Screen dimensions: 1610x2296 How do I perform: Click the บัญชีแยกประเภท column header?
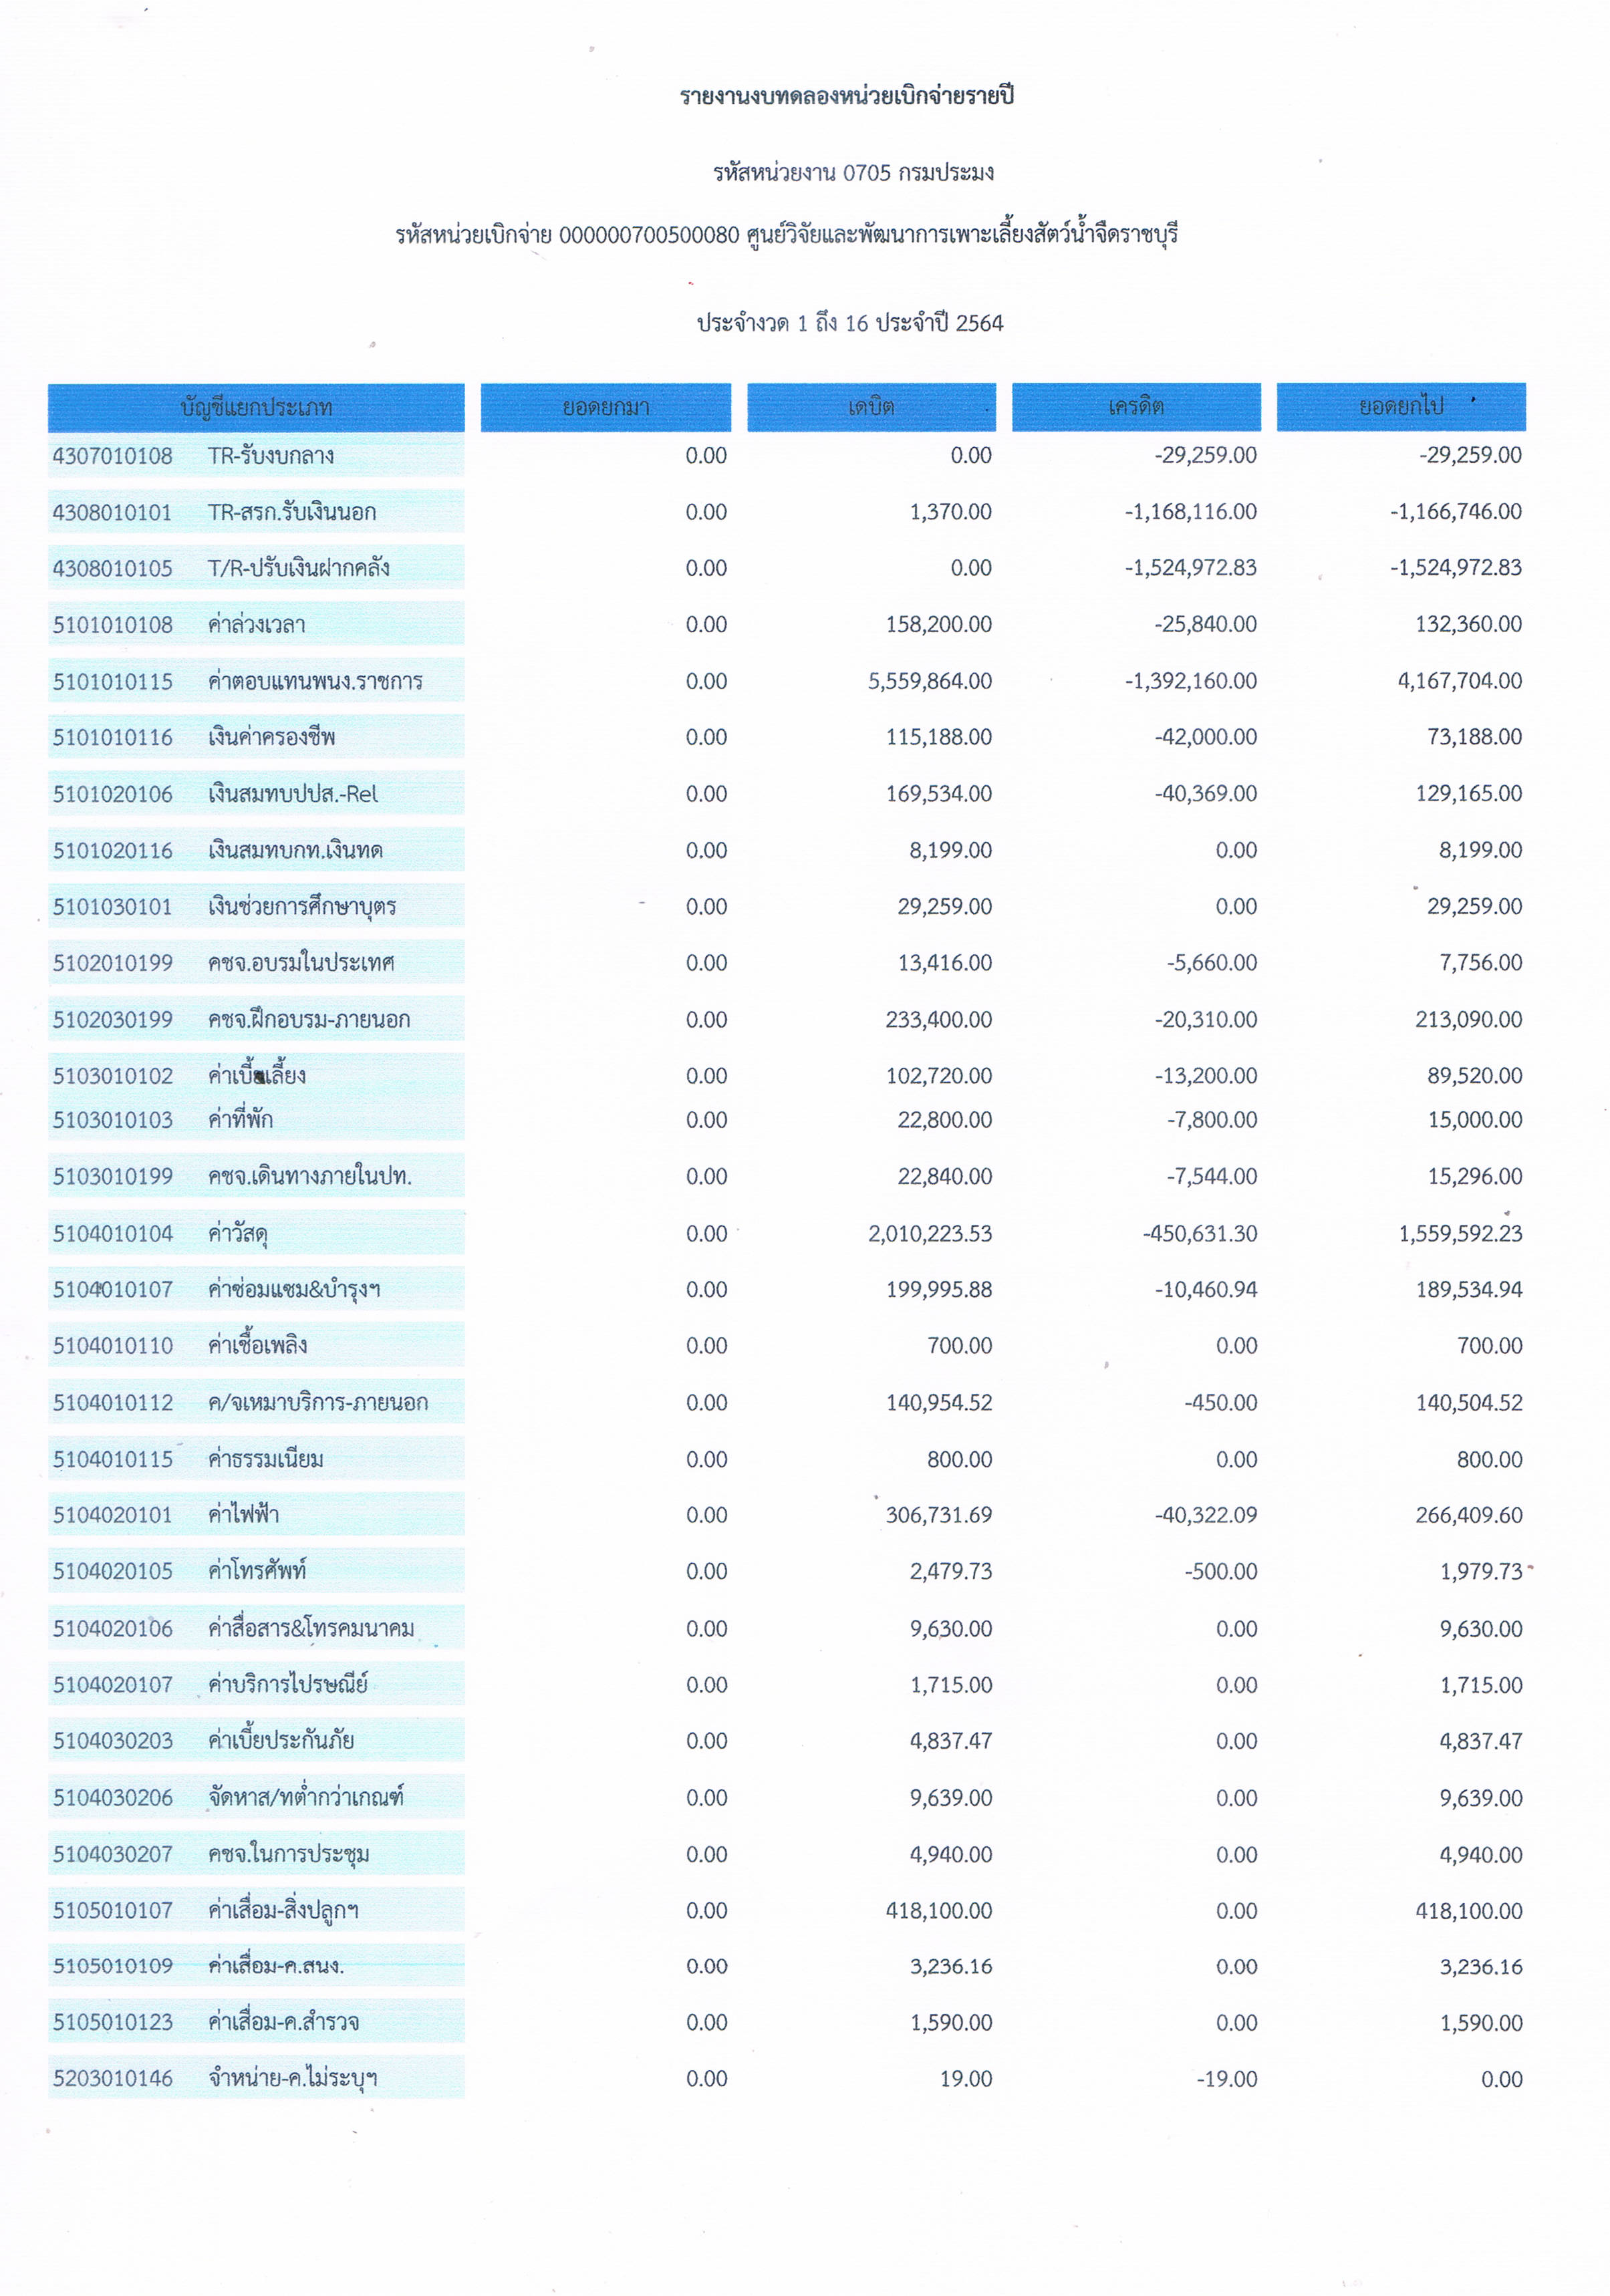click(256, 407)
